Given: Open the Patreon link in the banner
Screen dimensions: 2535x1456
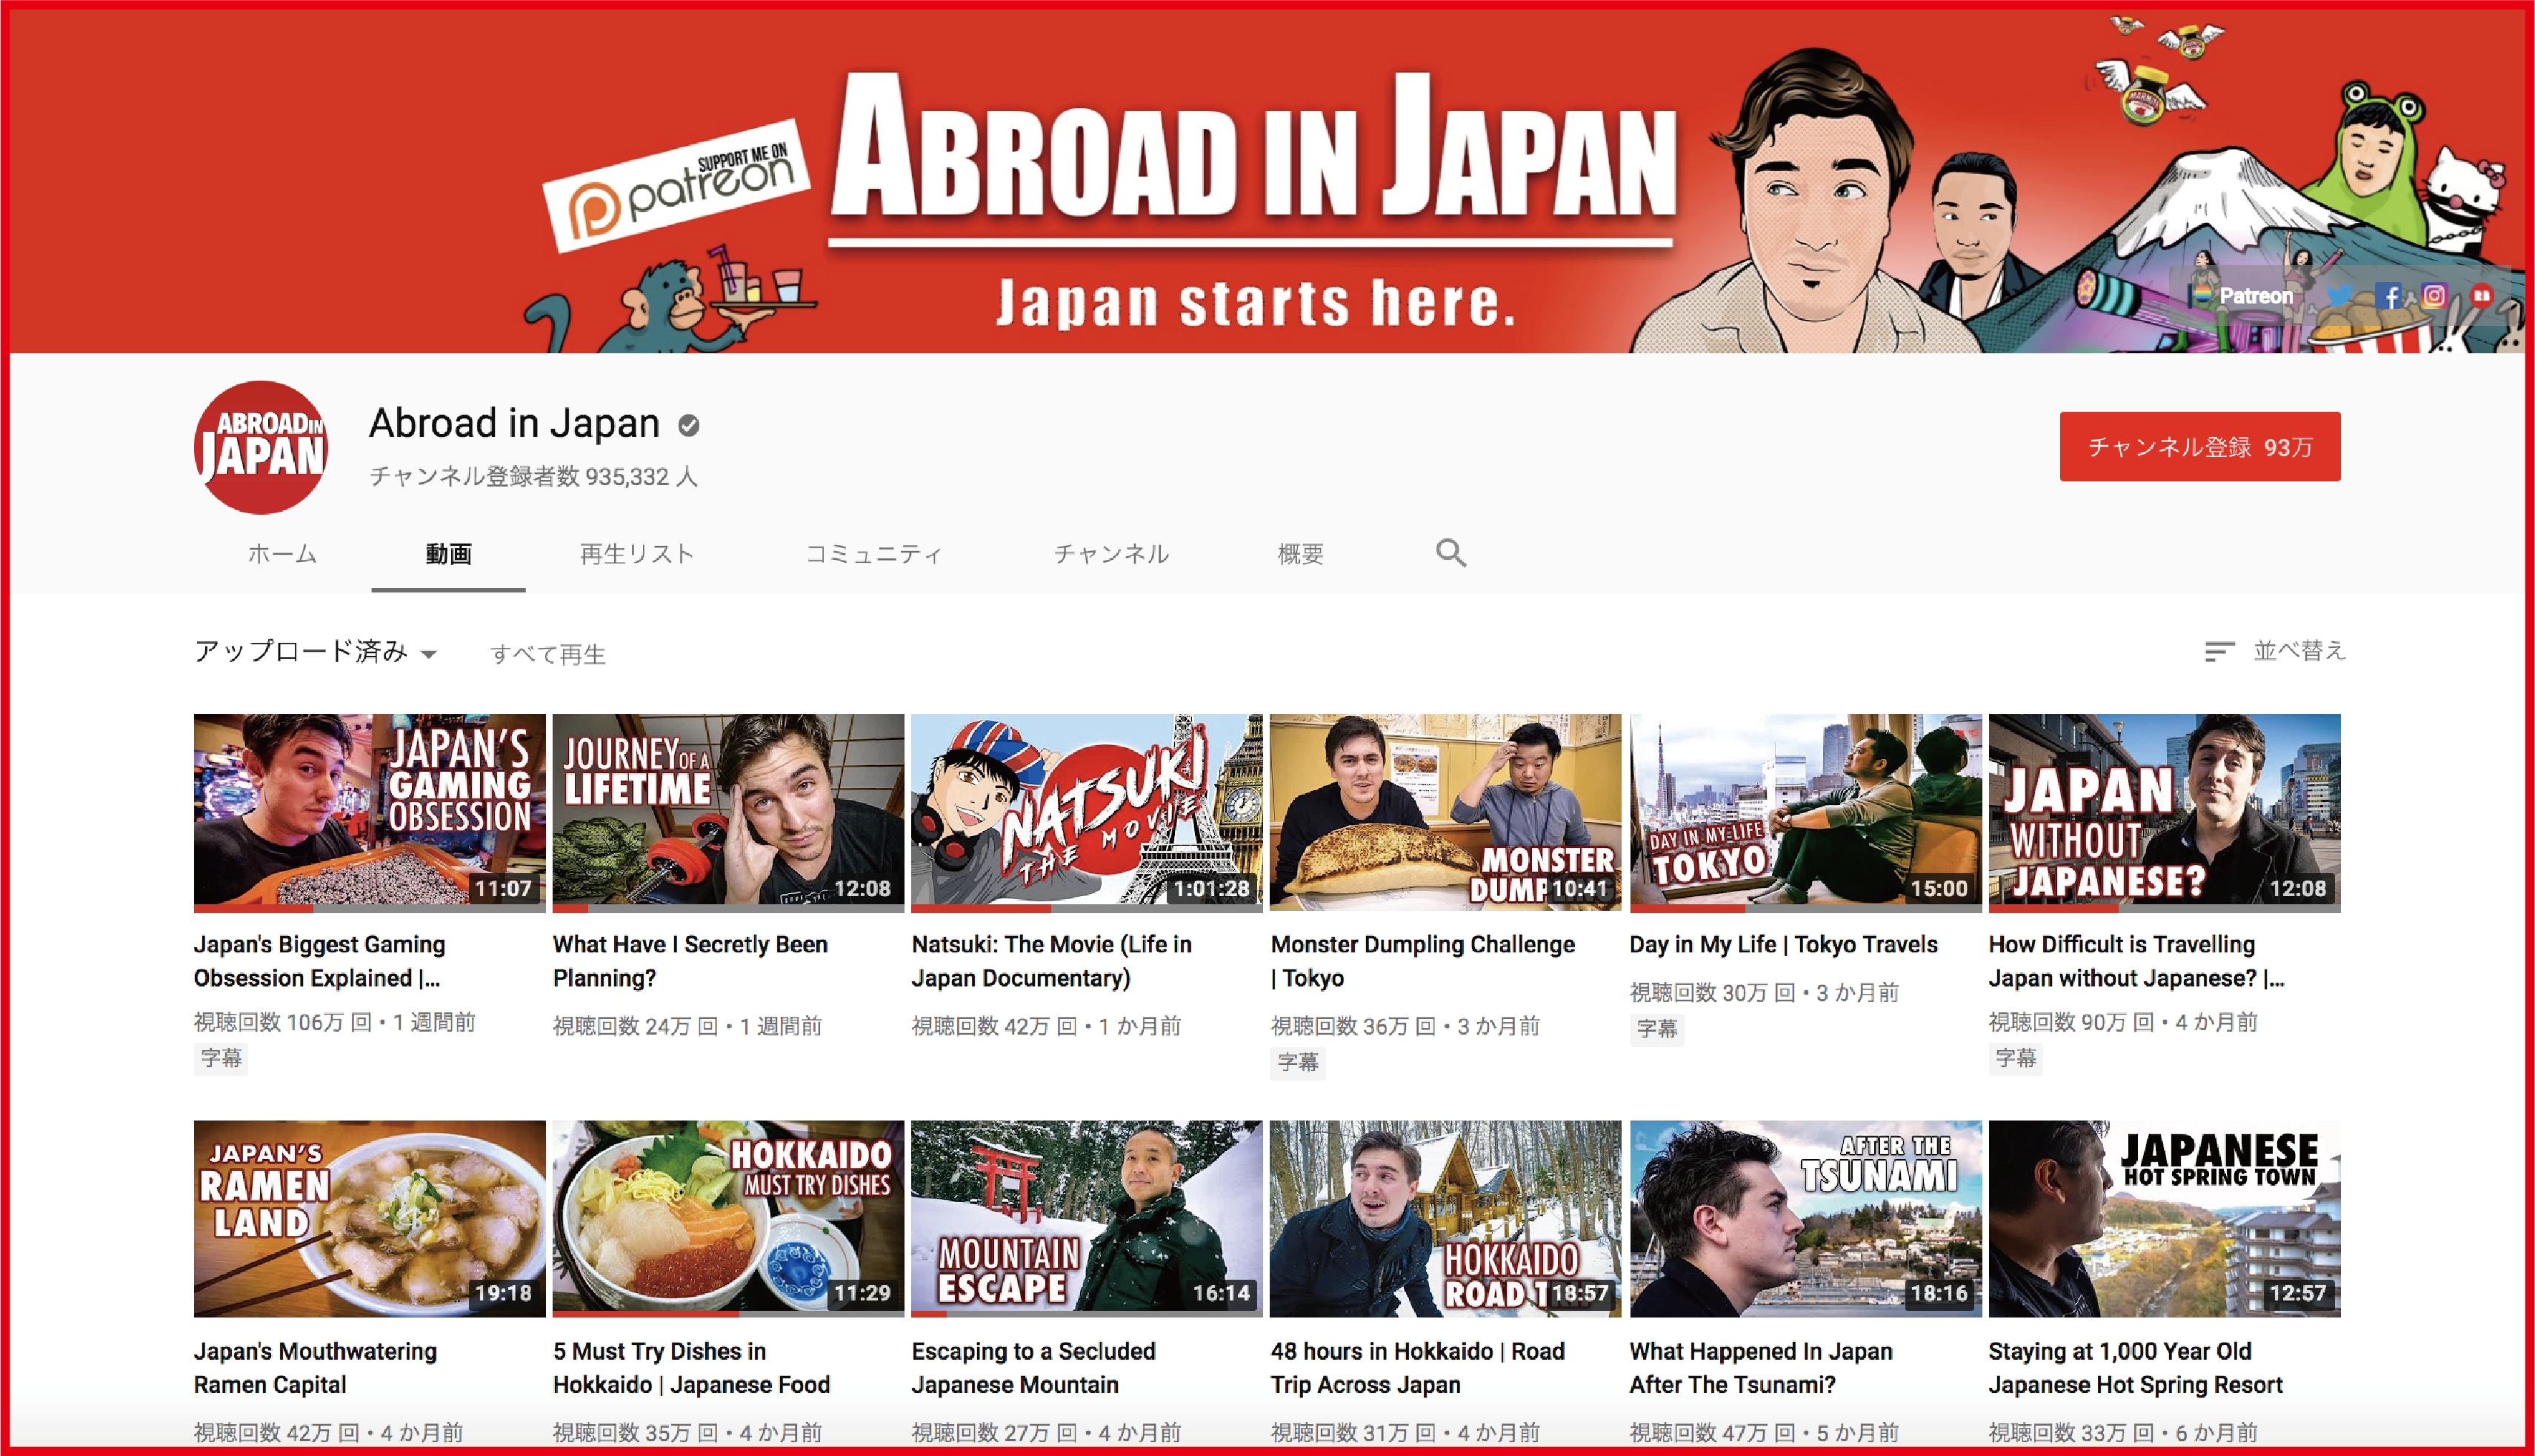Looking at the screenshot, I should coord(2244,296).
